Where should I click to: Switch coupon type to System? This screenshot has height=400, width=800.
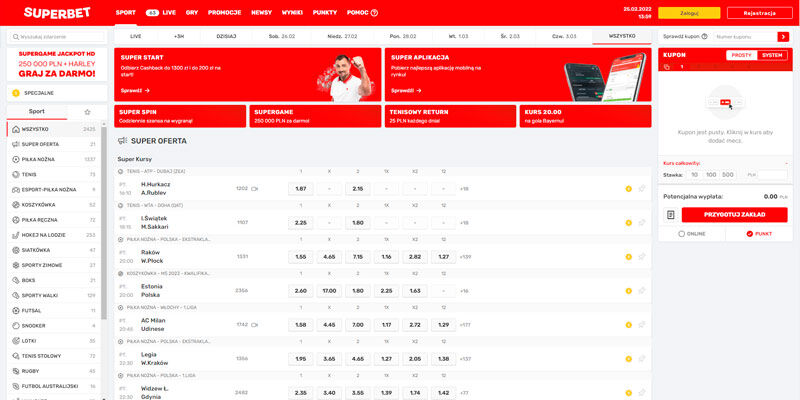coord(772,55)
